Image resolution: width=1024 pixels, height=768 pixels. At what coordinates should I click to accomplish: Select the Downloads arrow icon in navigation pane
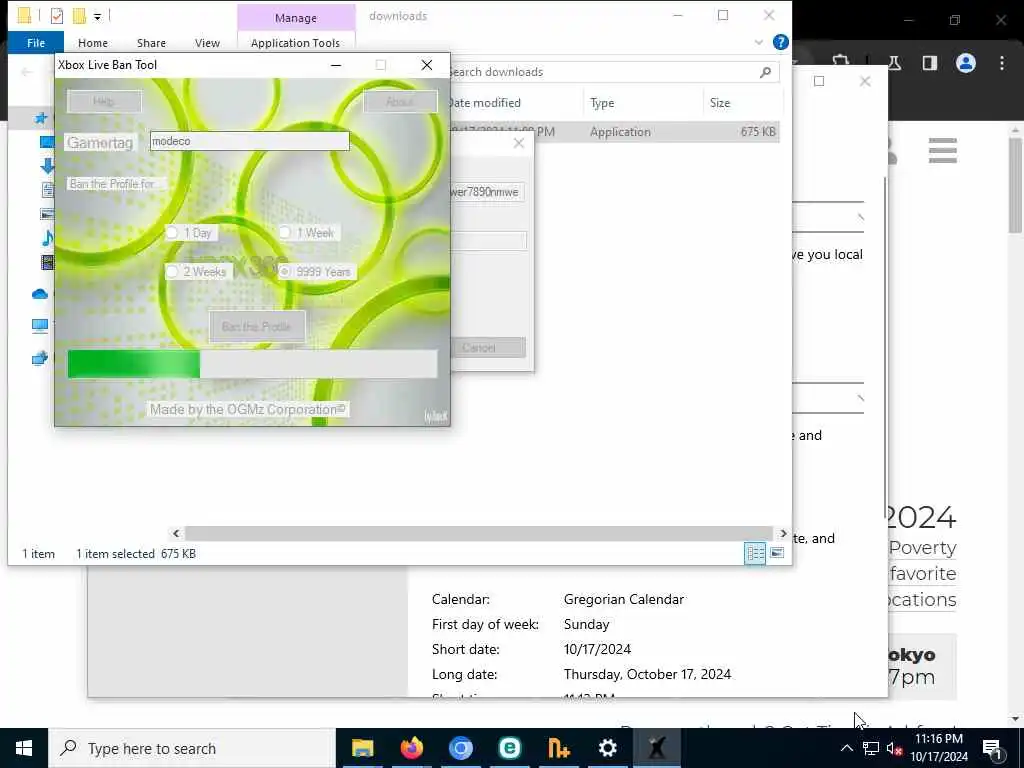pos(46,166)
